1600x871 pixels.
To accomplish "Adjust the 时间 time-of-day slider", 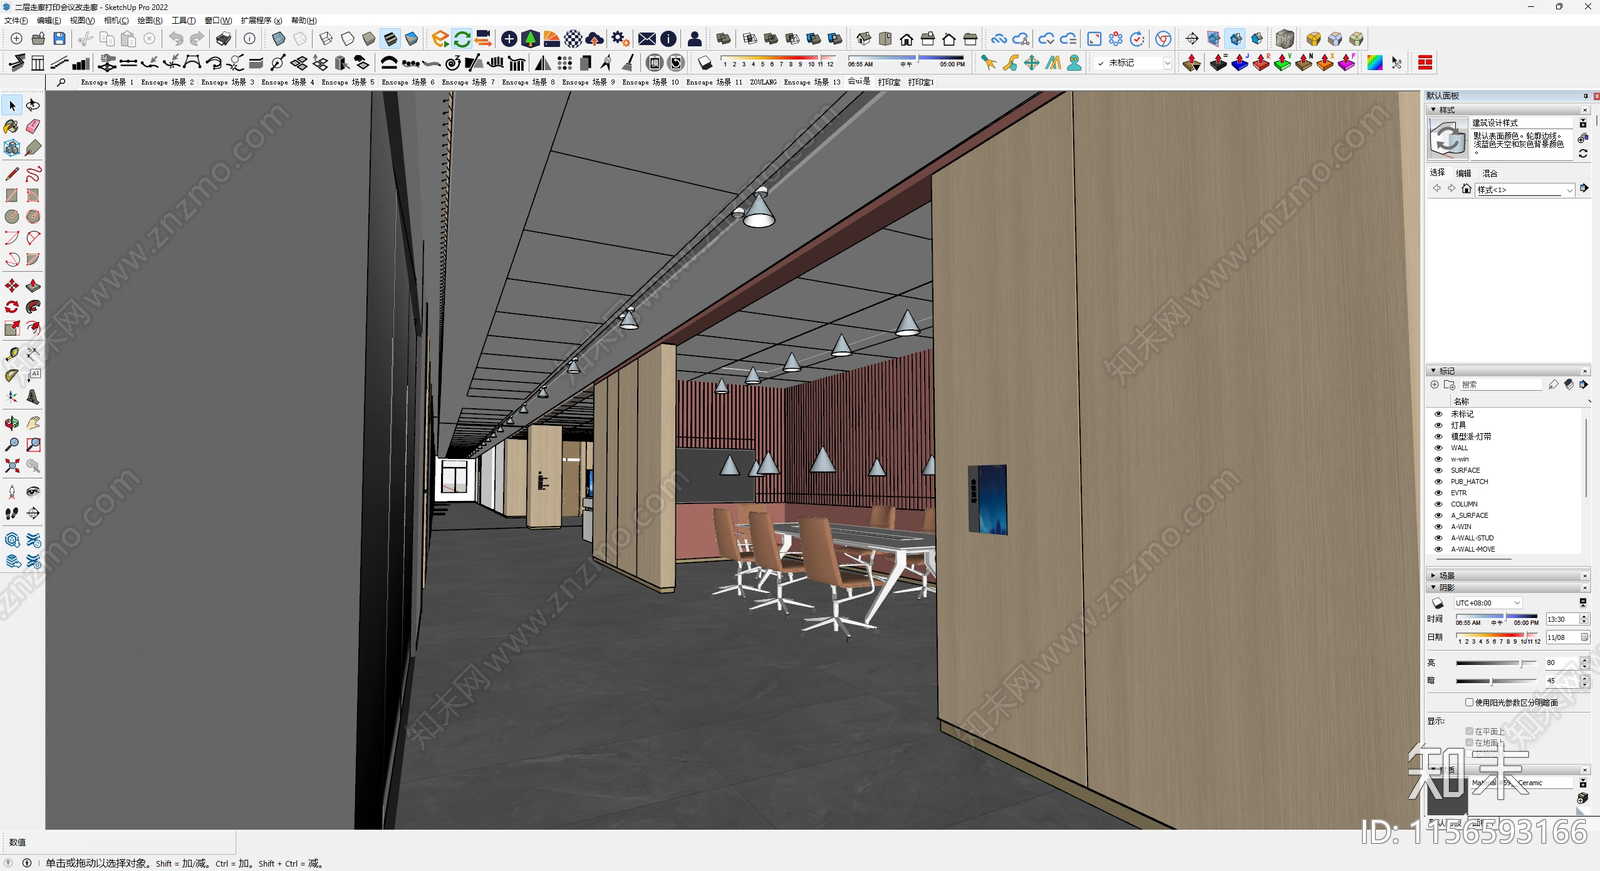I will tap(1497, 619).
